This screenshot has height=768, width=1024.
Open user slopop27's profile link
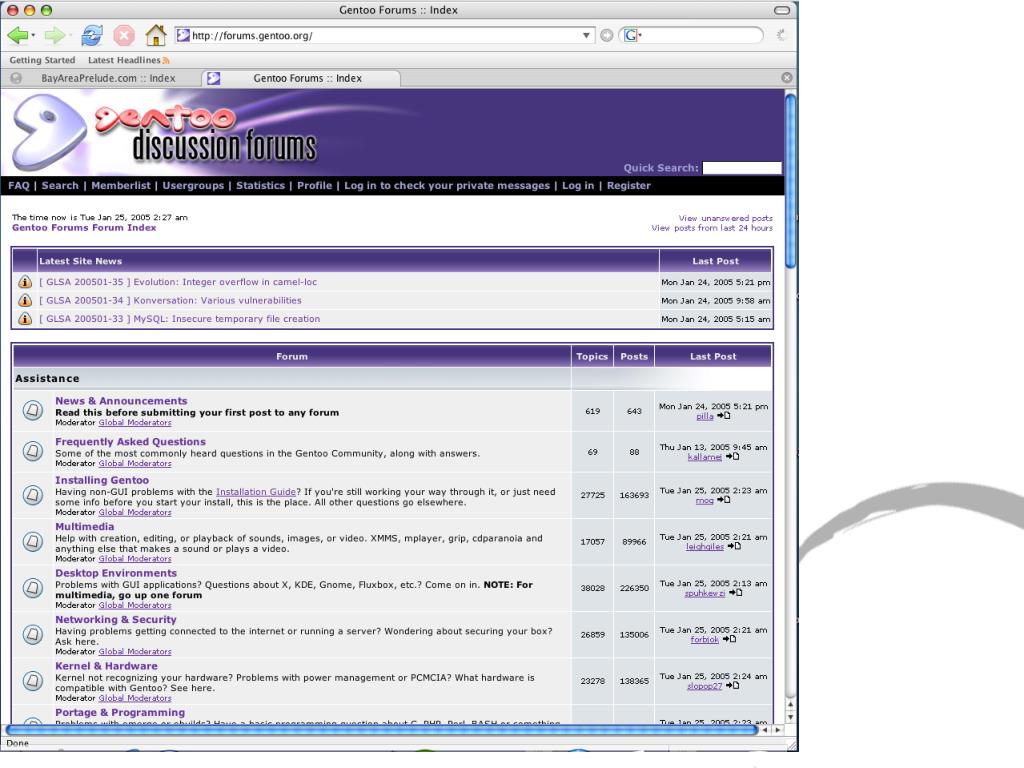point(705,686)
